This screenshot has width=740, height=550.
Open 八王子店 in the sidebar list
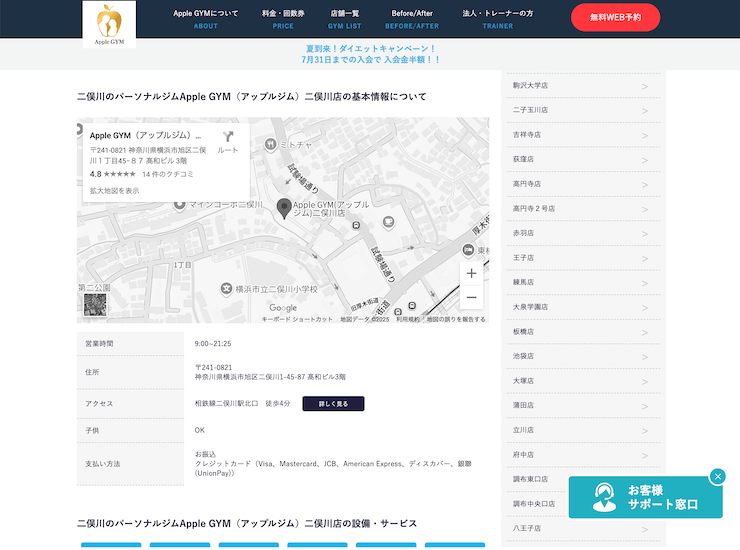tap(583, 528)
